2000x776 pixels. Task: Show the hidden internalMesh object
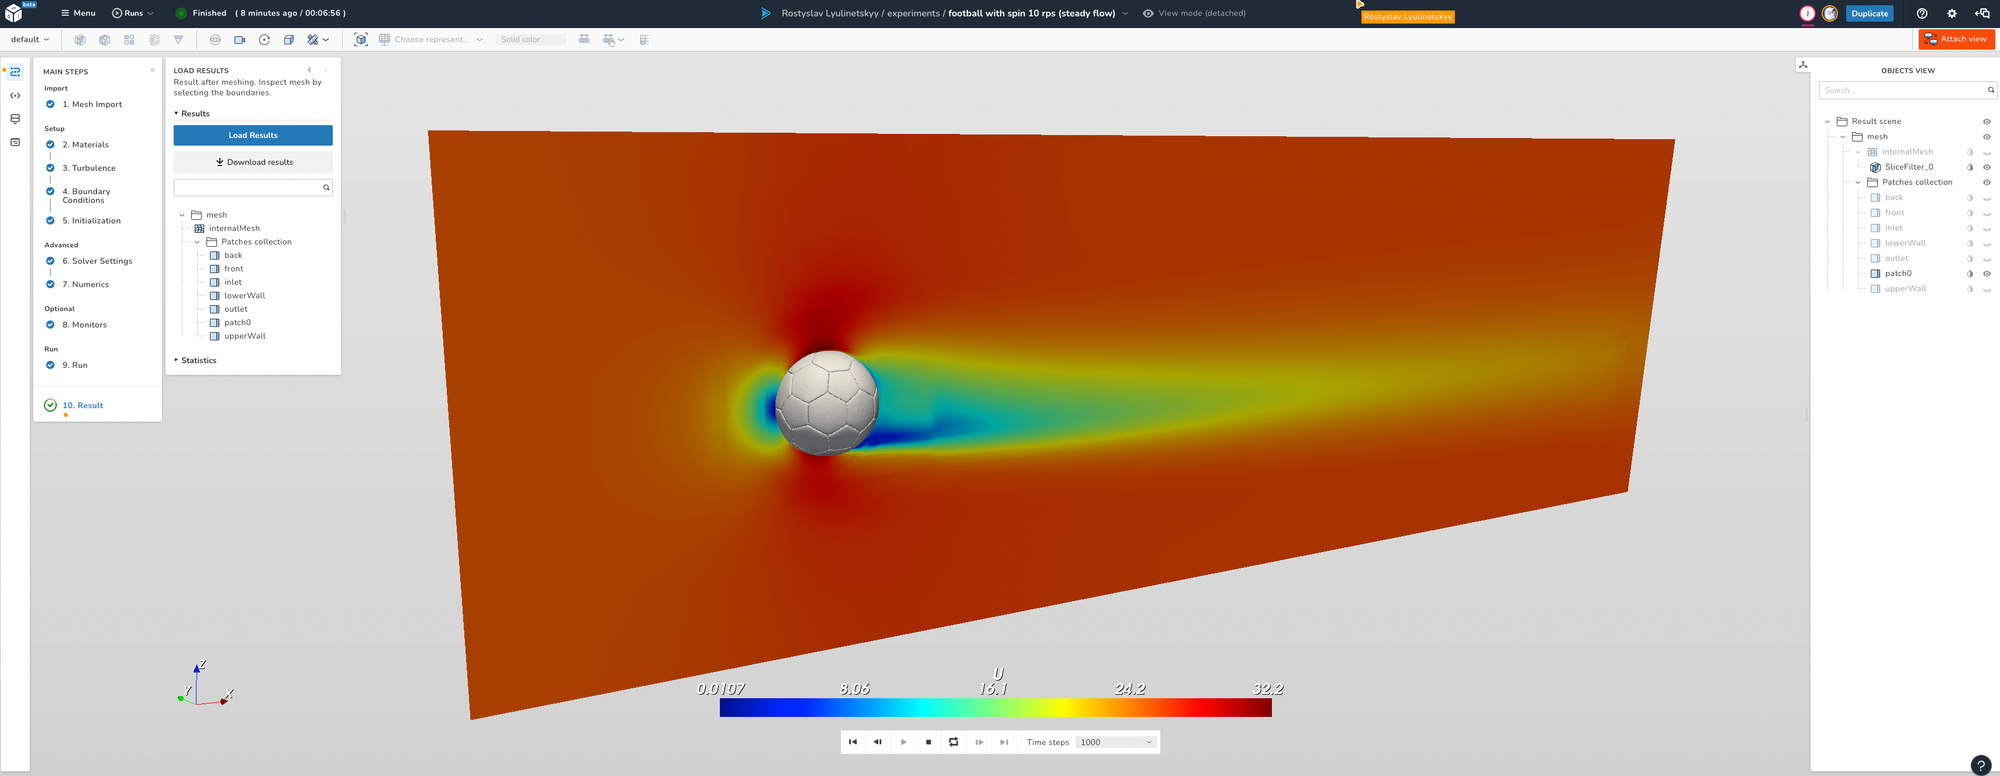point(1987,153)
